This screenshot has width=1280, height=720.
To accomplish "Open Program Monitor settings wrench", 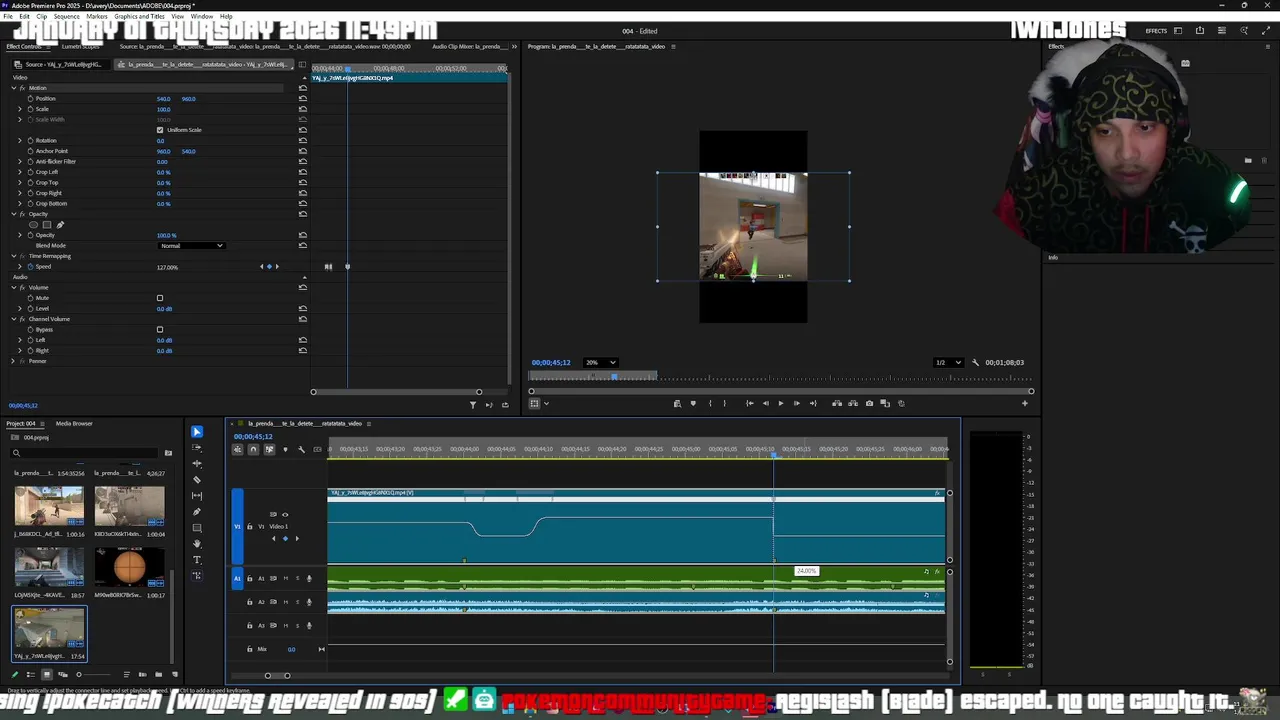I will 975,362.
